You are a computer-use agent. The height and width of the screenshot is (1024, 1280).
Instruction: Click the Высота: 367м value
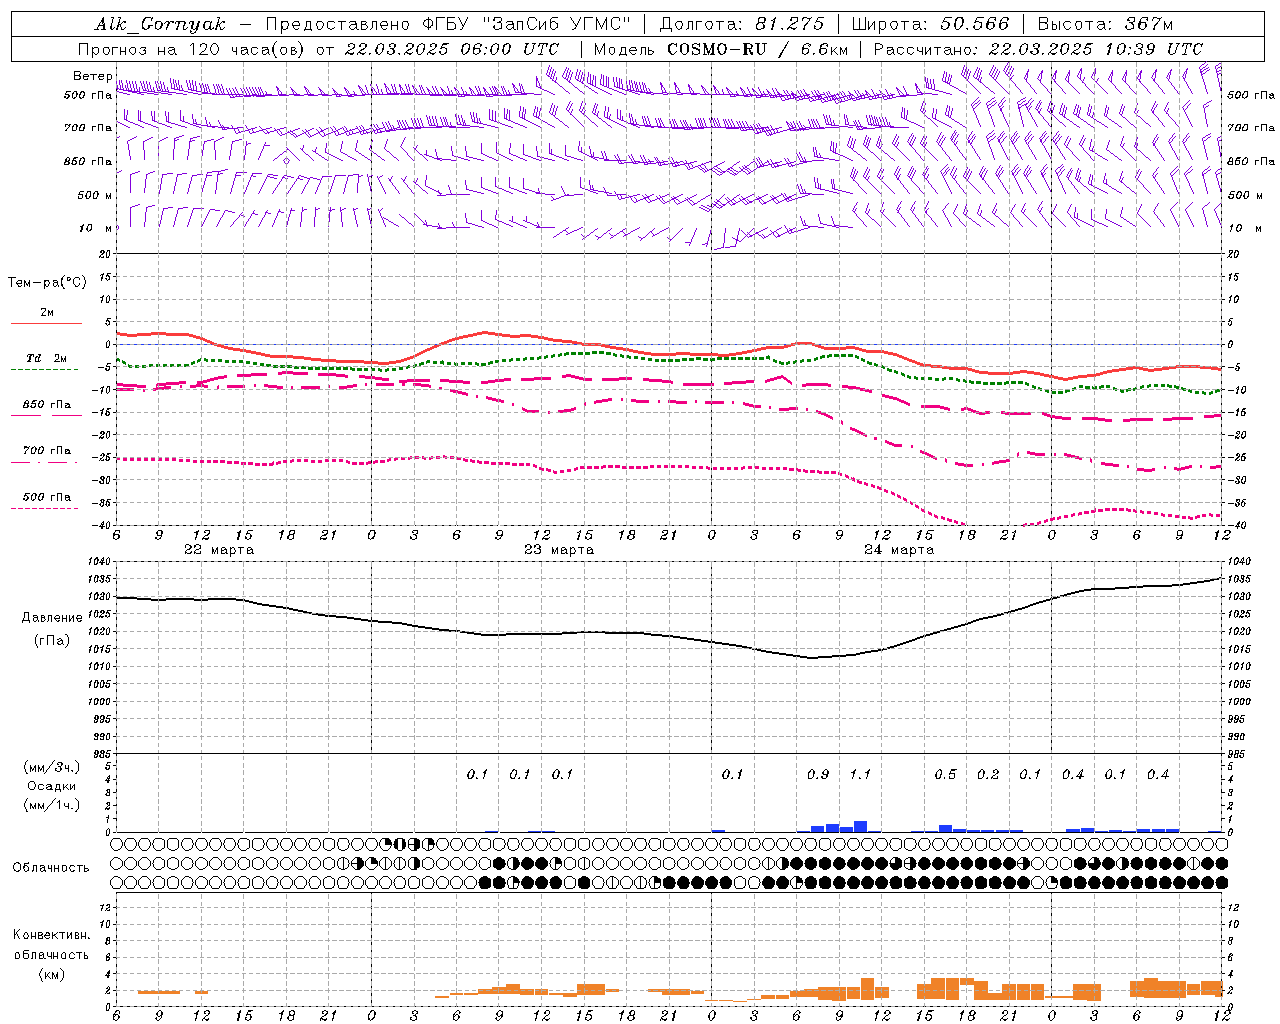tap(1105, 24)
